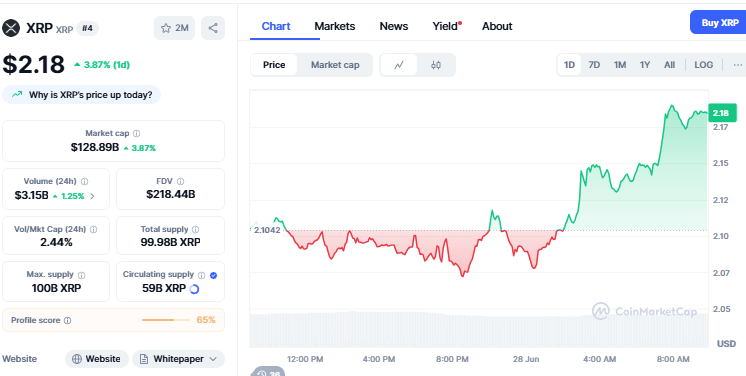Image resolution: width=746 pixels, height=376 pixels.
Task: Click the Profile score progress bar
Action: coord(166,320)
